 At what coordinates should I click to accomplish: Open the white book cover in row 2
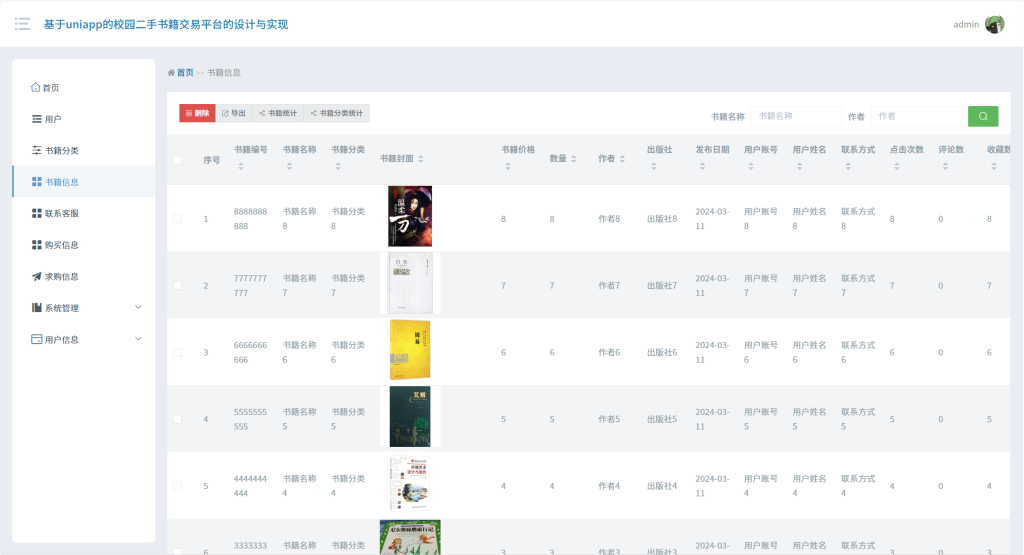(x=410, y=283)
